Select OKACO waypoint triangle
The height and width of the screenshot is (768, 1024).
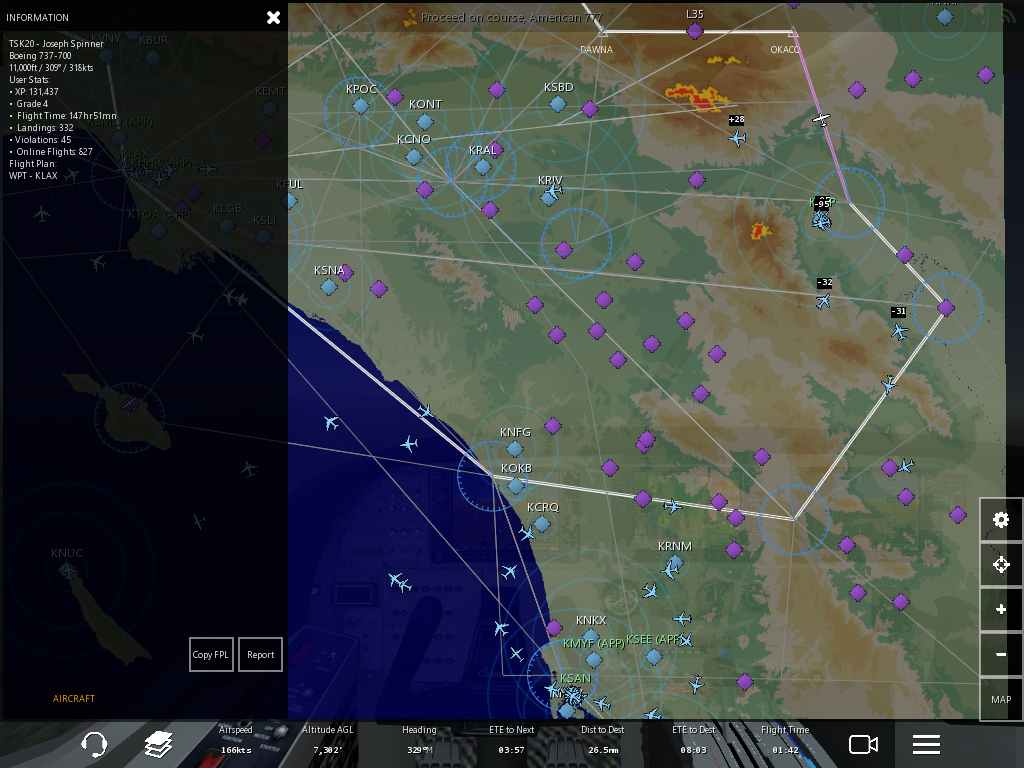pos(792,32)
